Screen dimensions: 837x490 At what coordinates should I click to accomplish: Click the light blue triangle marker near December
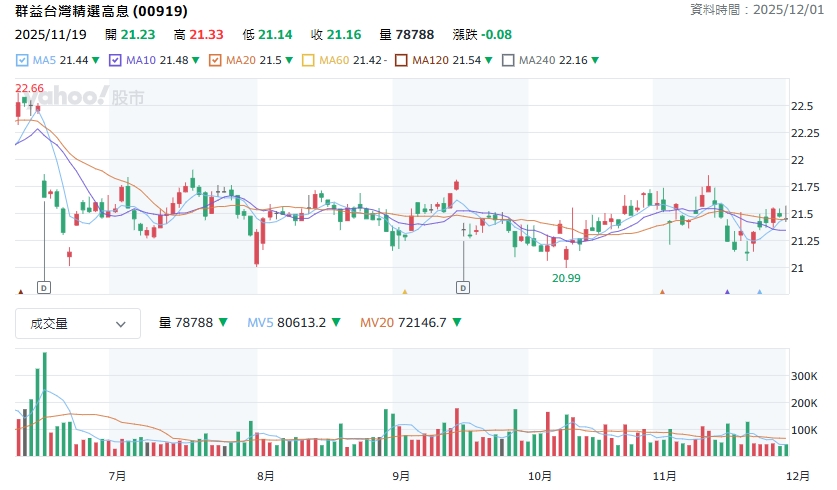(759, 292)
